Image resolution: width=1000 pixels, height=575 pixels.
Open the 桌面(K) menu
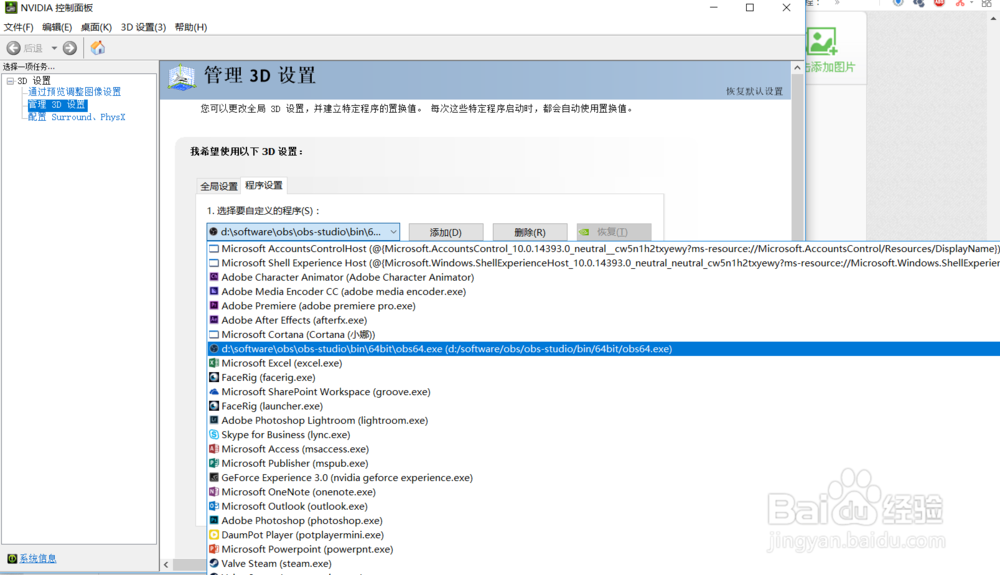96,27
